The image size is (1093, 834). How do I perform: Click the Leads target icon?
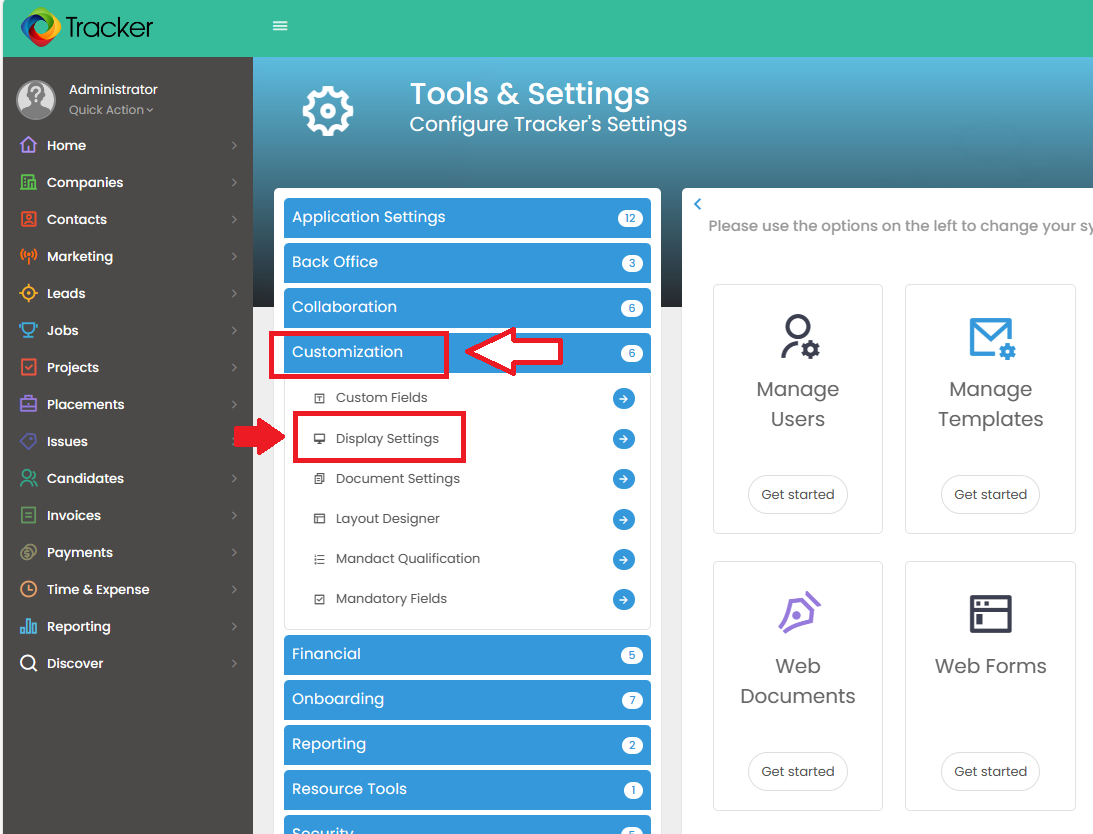tap(29, 293)
